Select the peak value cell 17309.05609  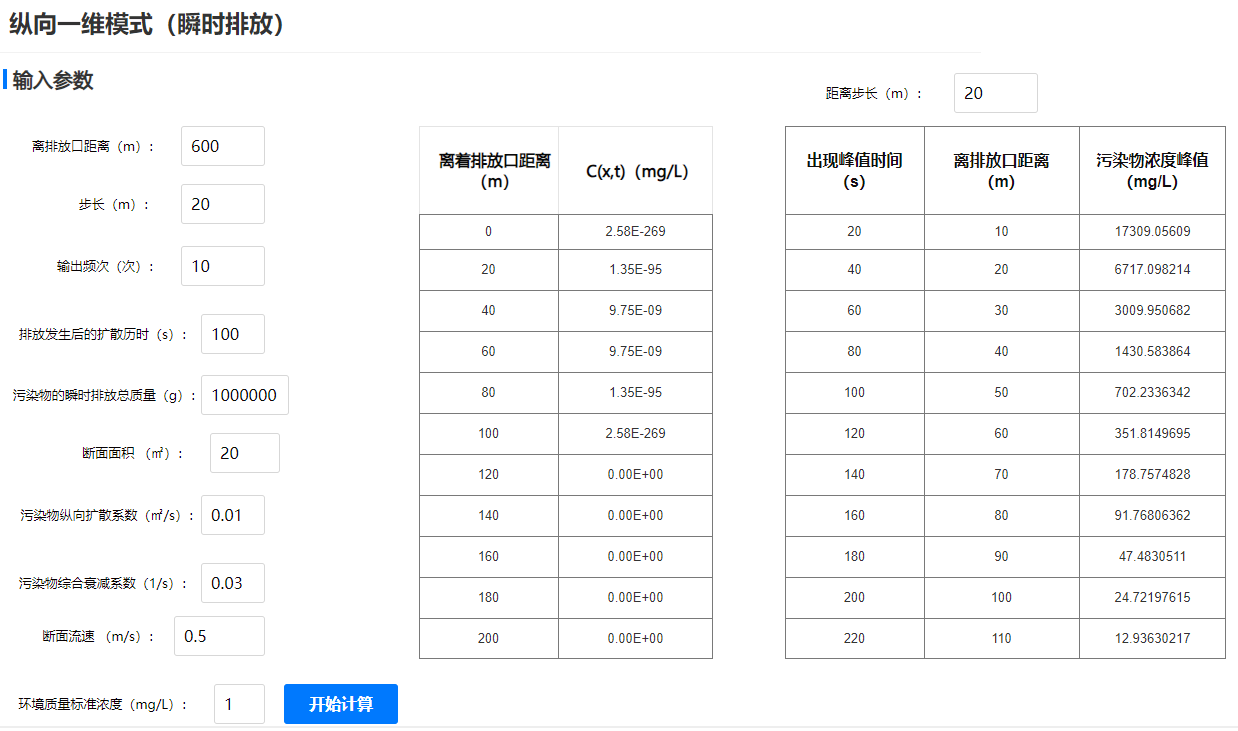1152,231
